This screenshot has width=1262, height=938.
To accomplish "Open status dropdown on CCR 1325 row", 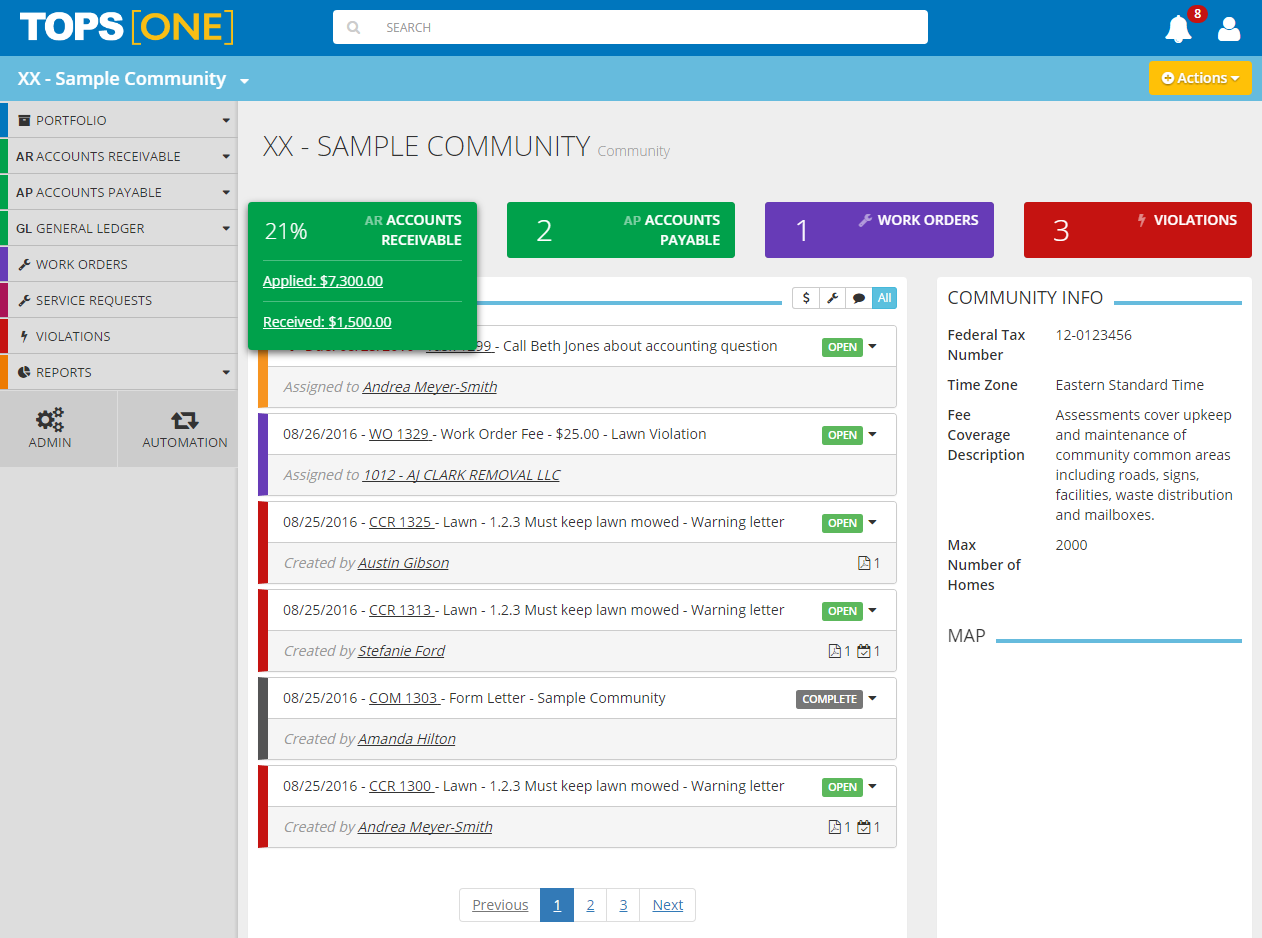I will click(872, 523).
